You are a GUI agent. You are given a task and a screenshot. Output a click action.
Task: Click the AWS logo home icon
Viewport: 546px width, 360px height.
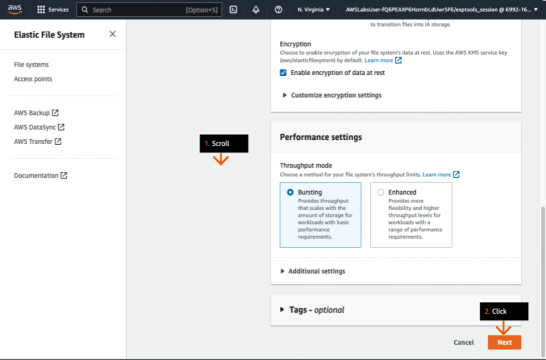pos(15,9)
